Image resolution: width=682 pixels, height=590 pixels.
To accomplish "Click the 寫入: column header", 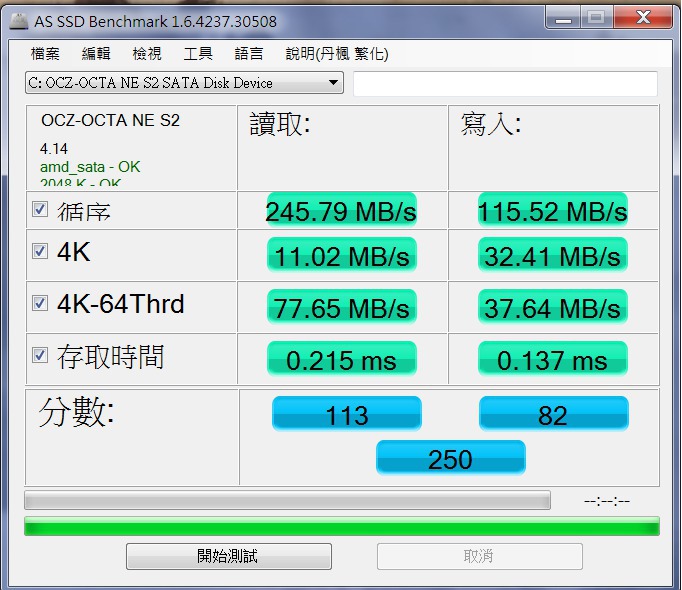I will click(x=491, y=124).
